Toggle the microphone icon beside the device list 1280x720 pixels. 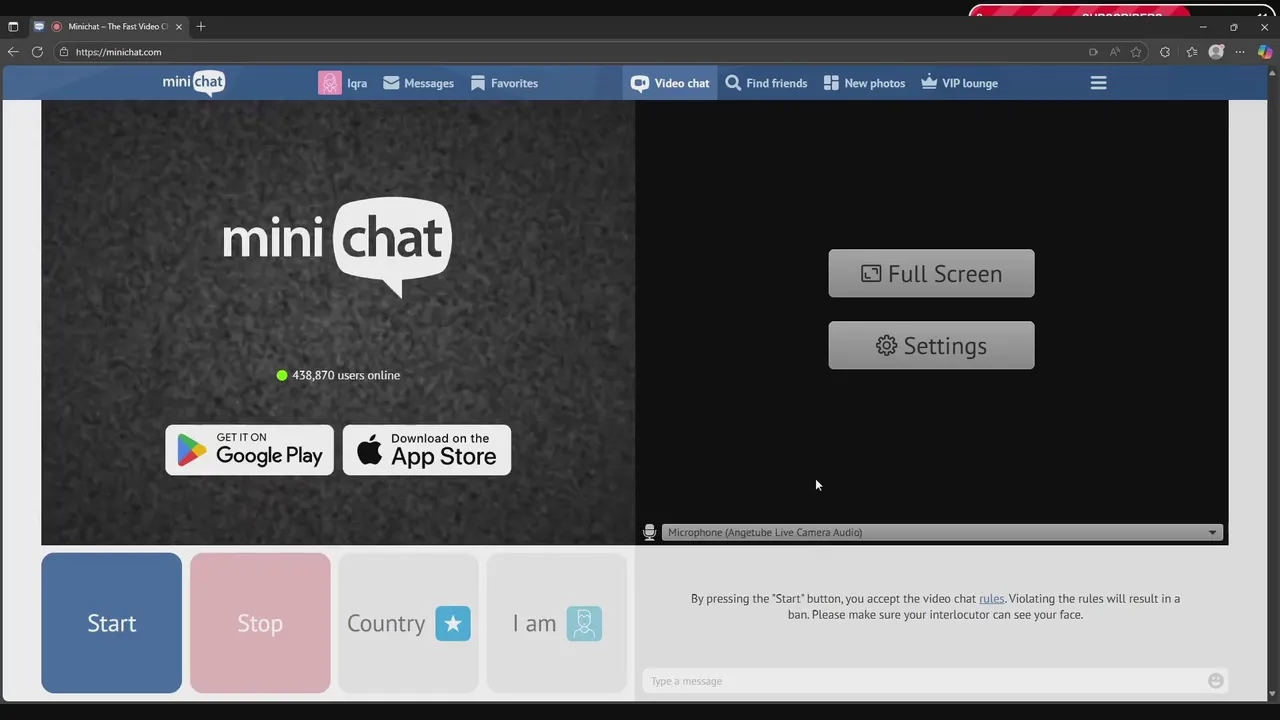(x=649, y=533)
